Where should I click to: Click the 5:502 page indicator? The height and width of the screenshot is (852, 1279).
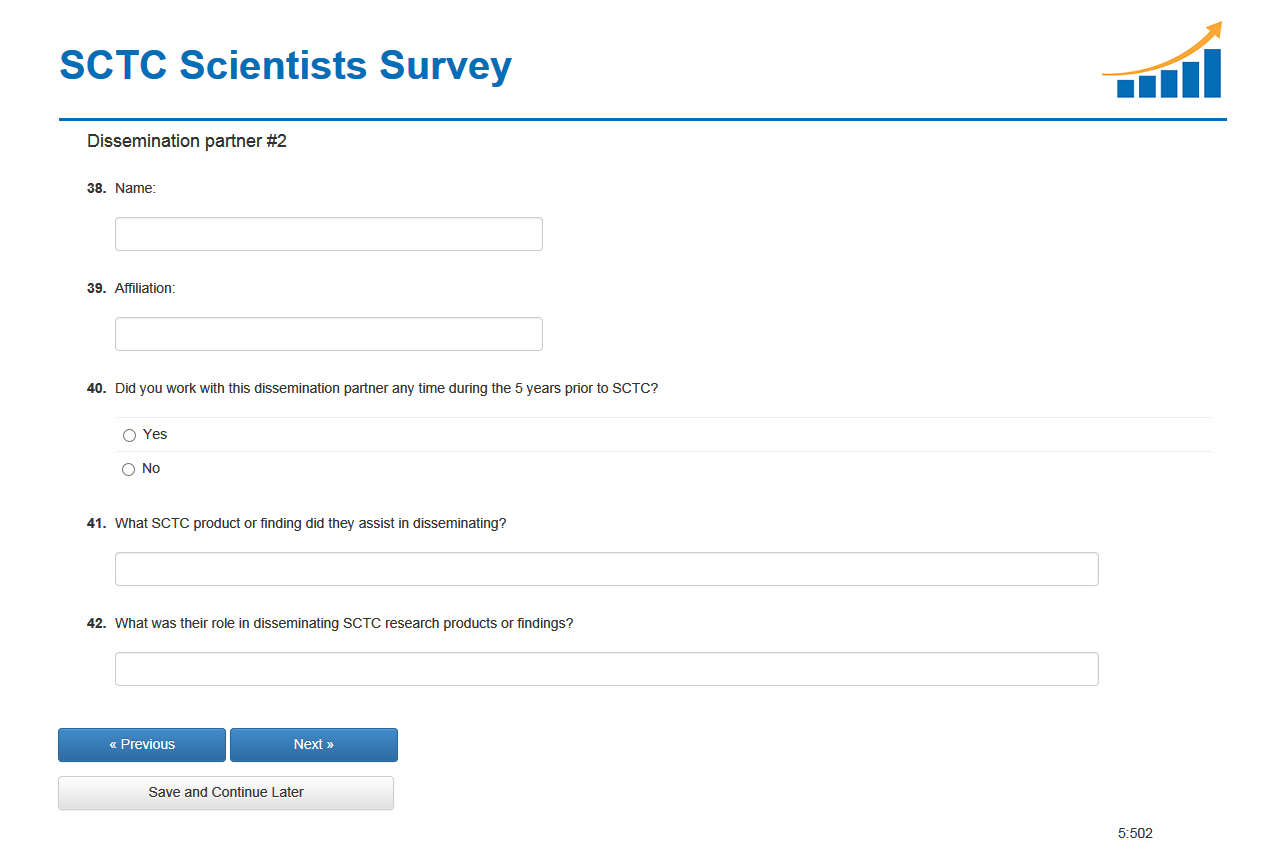click(1135, 833)
